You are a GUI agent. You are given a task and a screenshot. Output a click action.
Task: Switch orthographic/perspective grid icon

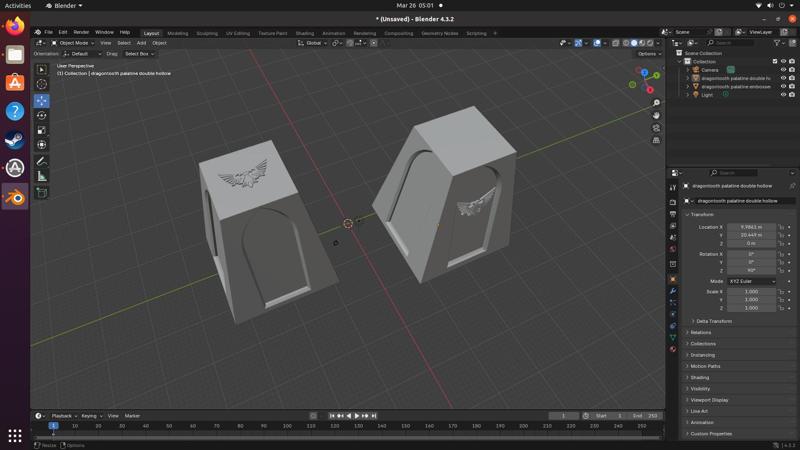(656, 140)
